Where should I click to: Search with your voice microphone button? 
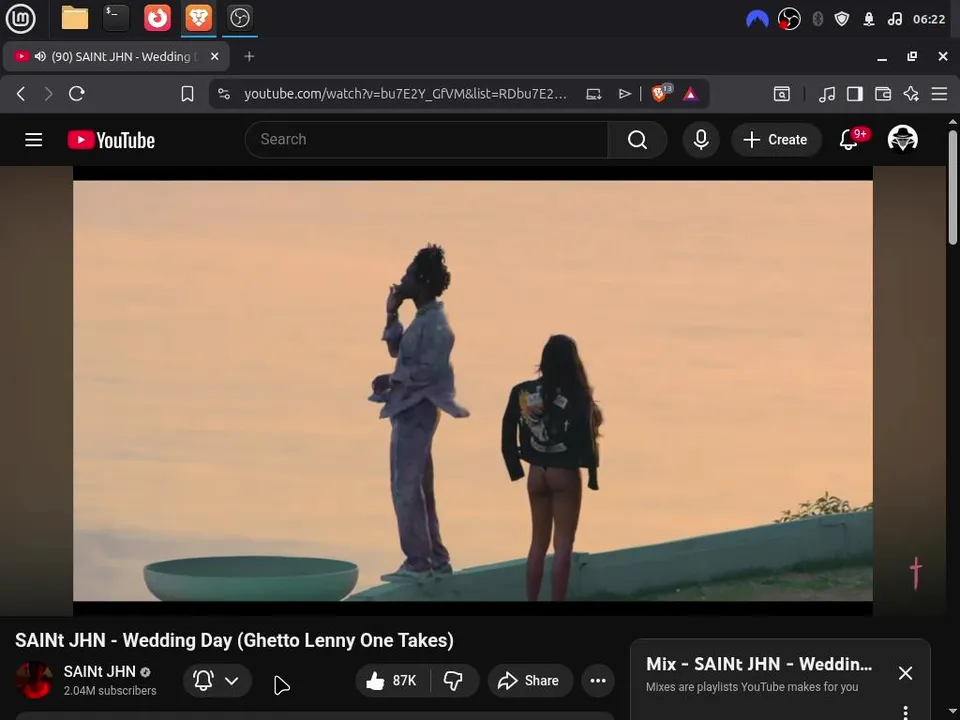701,140
